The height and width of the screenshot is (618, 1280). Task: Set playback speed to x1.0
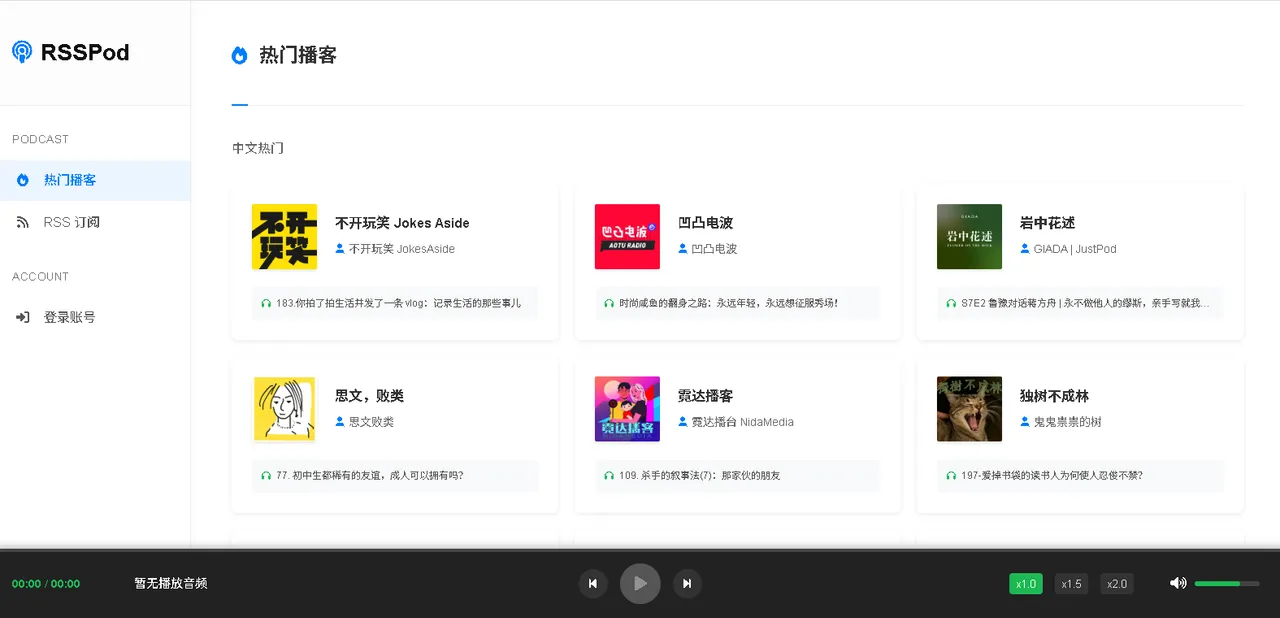(1026, 584)
